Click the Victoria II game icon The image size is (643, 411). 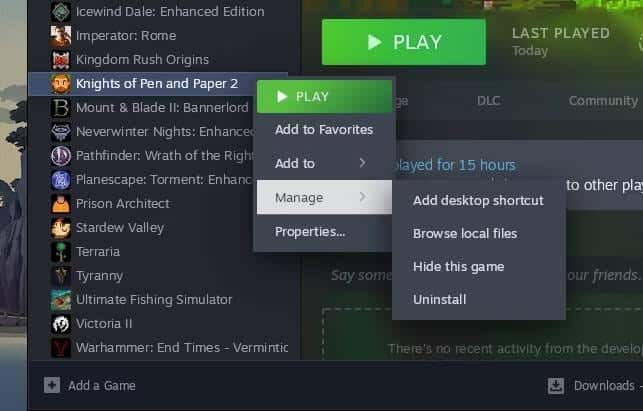coord(61,324)
